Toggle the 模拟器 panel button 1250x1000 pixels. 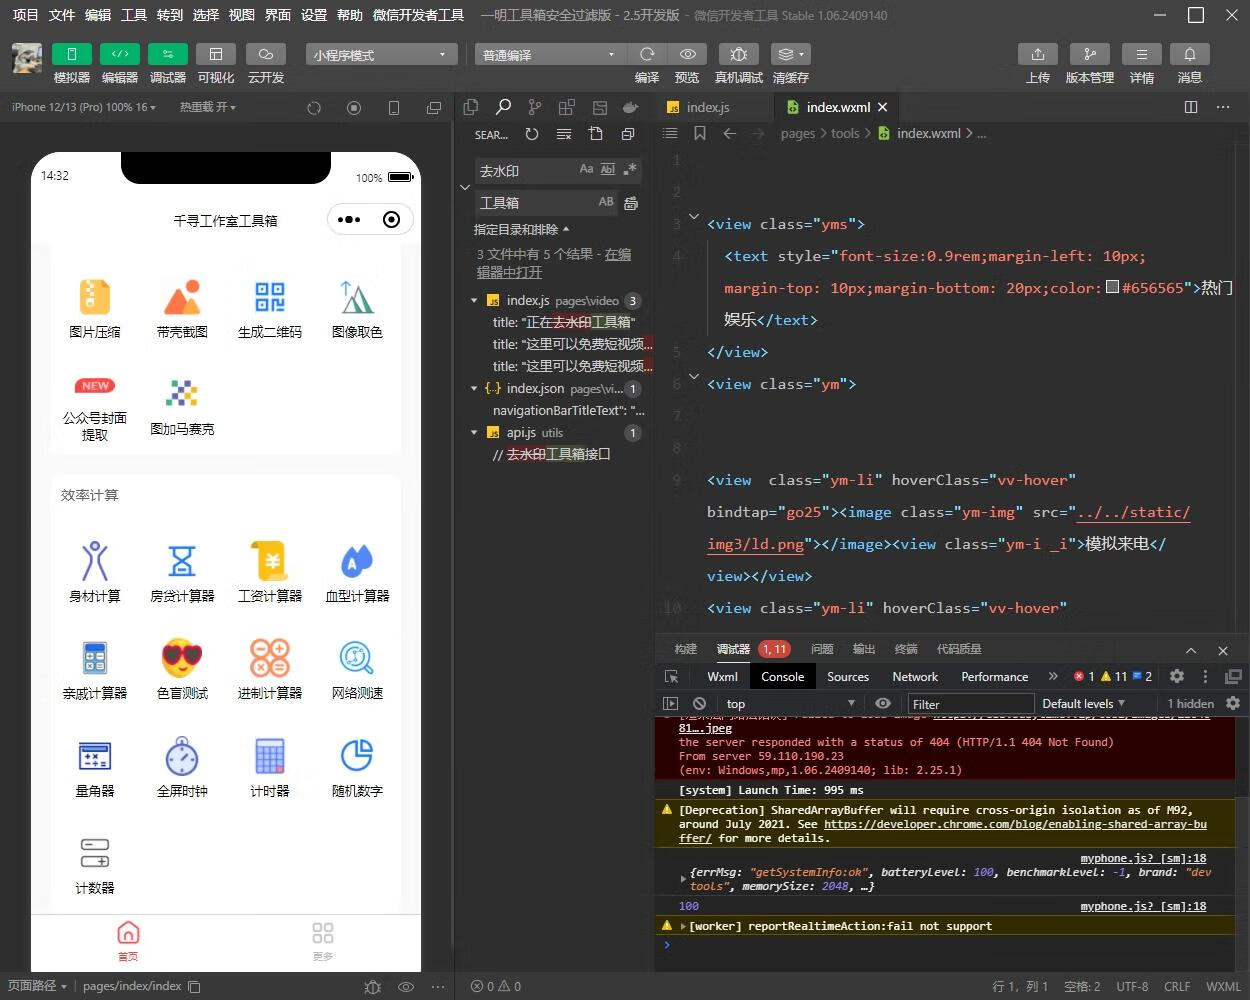[71, 54]
